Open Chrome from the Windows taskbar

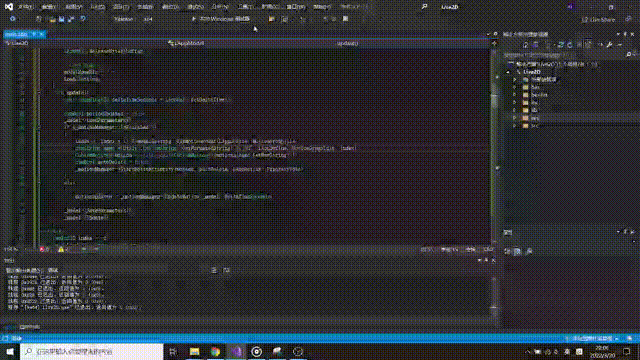point(215,351)
